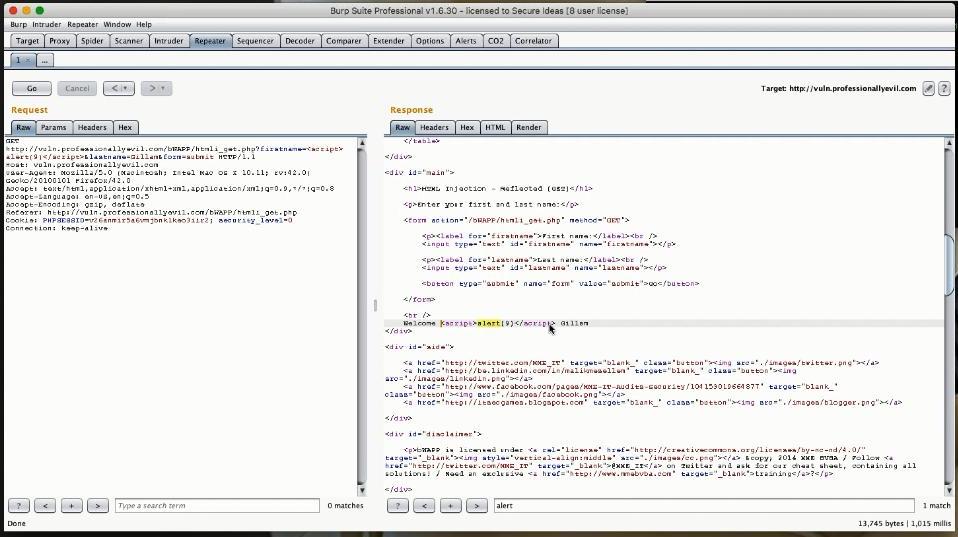
Task: Click the Done status text
Action: (x=16, y=524)
